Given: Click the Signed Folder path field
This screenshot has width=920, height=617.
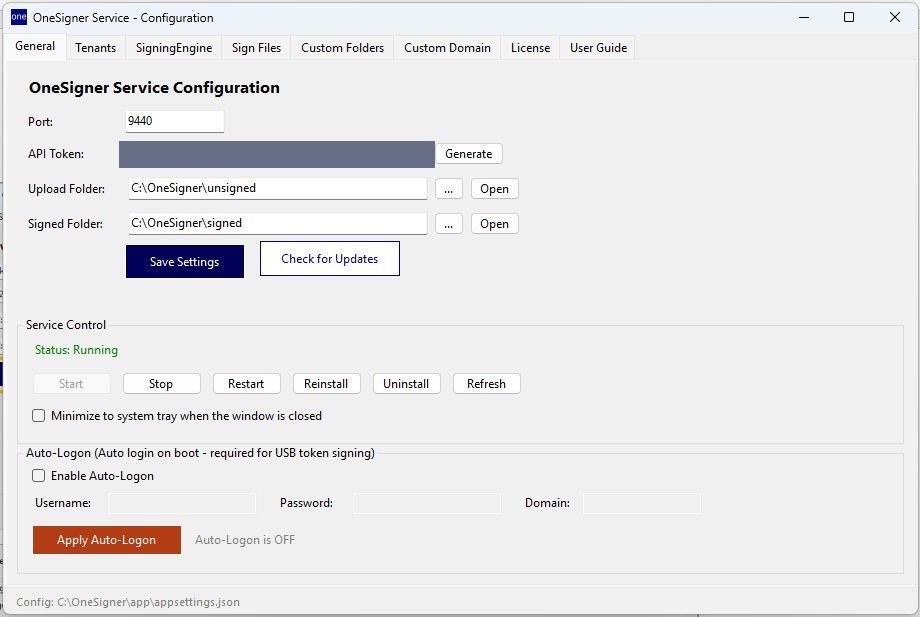Looking at the screenshot, I should [278, 223].
